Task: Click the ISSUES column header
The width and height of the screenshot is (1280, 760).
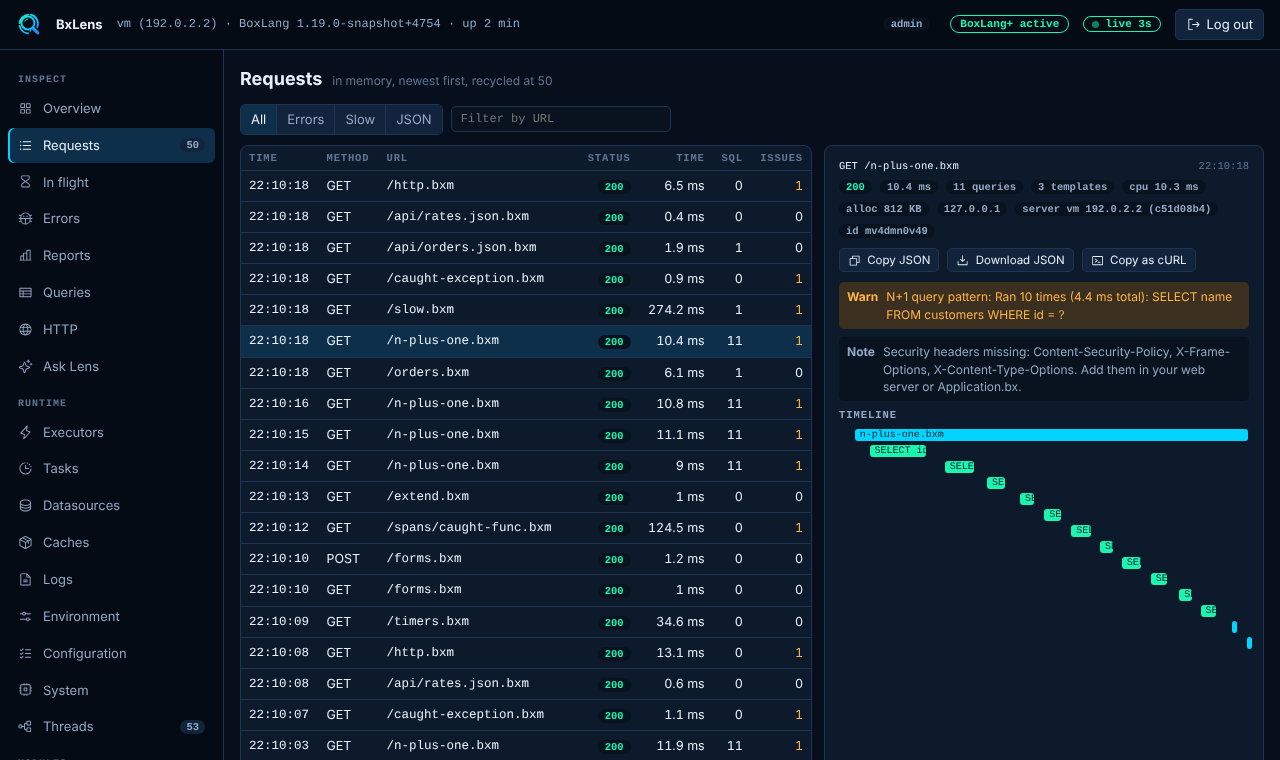Action: (x=781, y=158)
